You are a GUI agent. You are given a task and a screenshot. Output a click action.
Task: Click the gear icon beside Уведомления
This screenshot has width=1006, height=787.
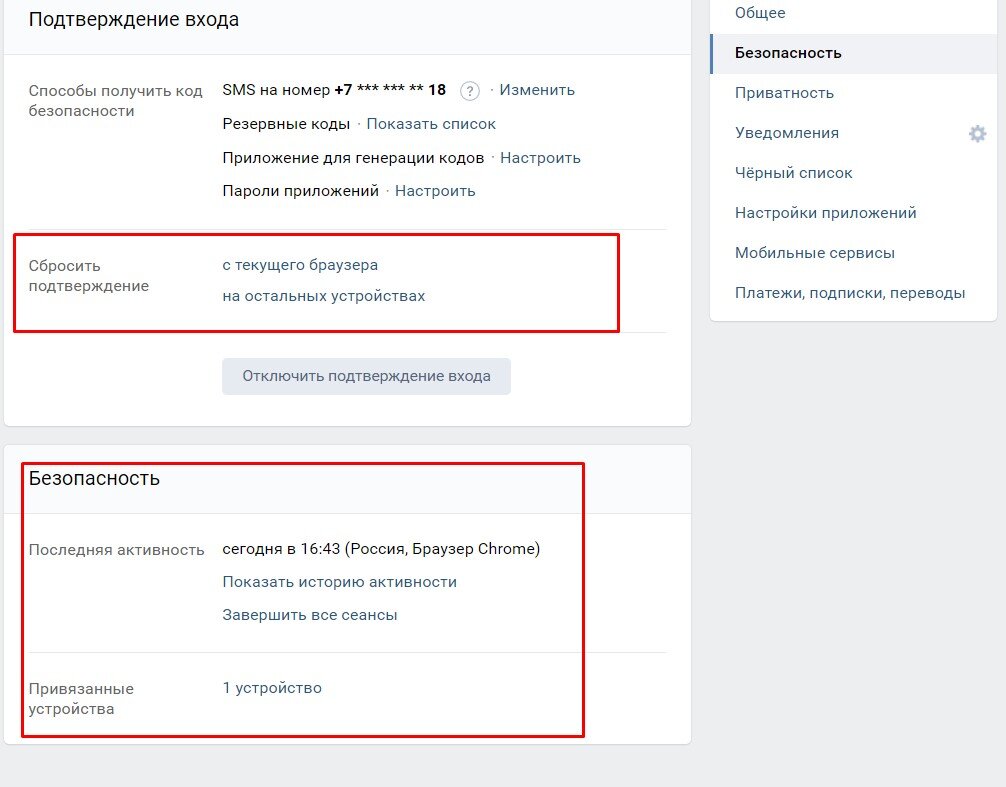click(977, 133)
